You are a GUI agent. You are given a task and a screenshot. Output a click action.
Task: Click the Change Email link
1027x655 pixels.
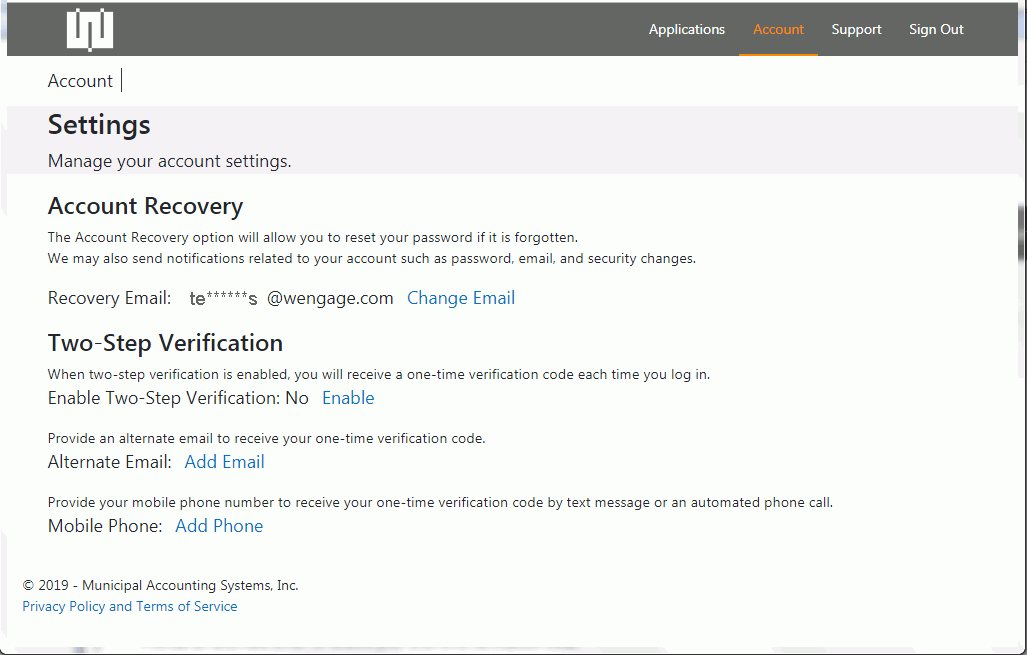tap(460, 298)
